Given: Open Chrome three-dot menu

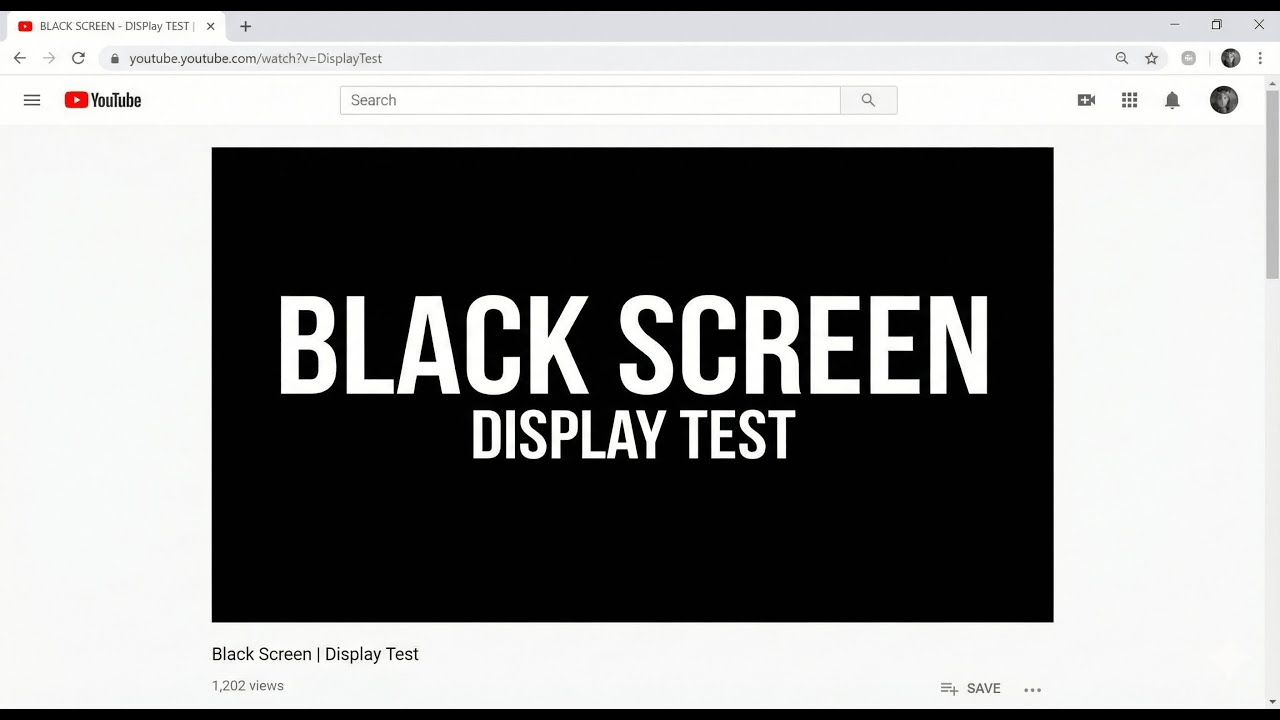Looking at the screenshot, I should [1260, 58].
